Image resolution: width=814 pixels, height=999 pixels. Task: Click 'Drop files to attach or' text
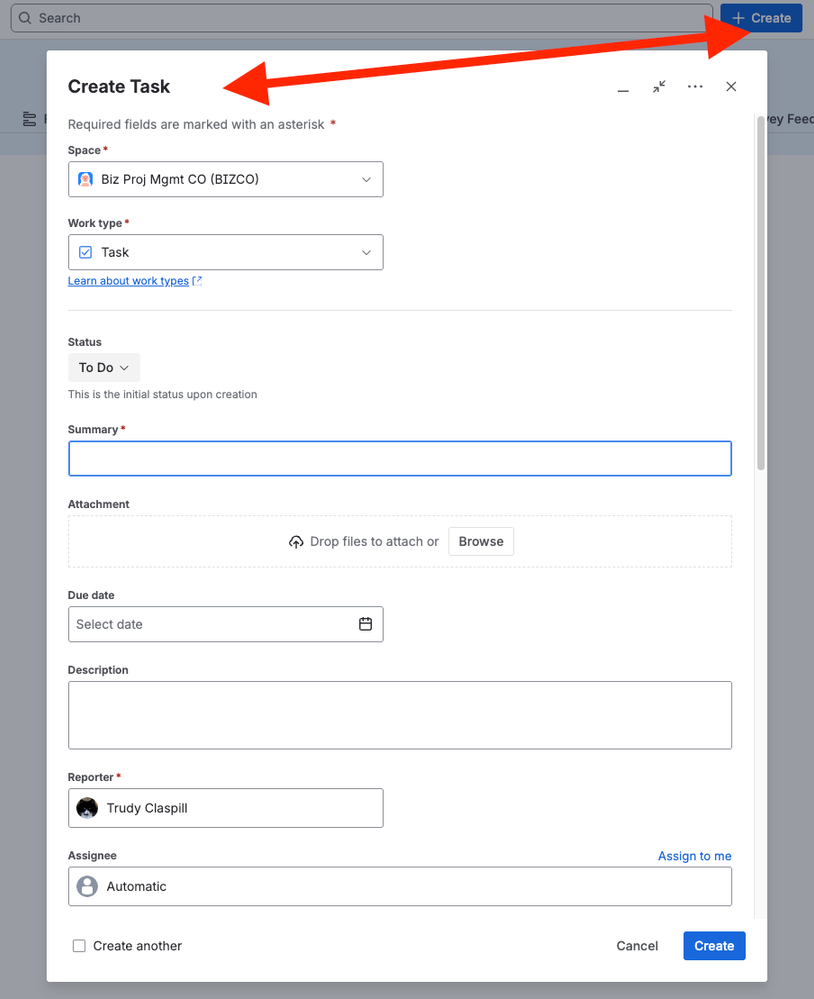click(375, 542)
